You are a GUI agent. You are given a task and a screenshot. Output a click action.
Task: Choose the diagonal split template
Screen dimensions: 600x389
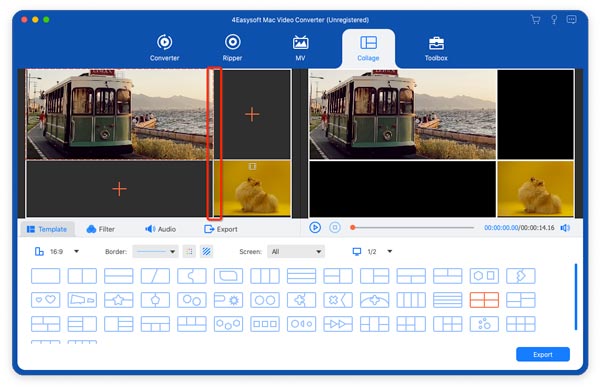click(155, 275)
